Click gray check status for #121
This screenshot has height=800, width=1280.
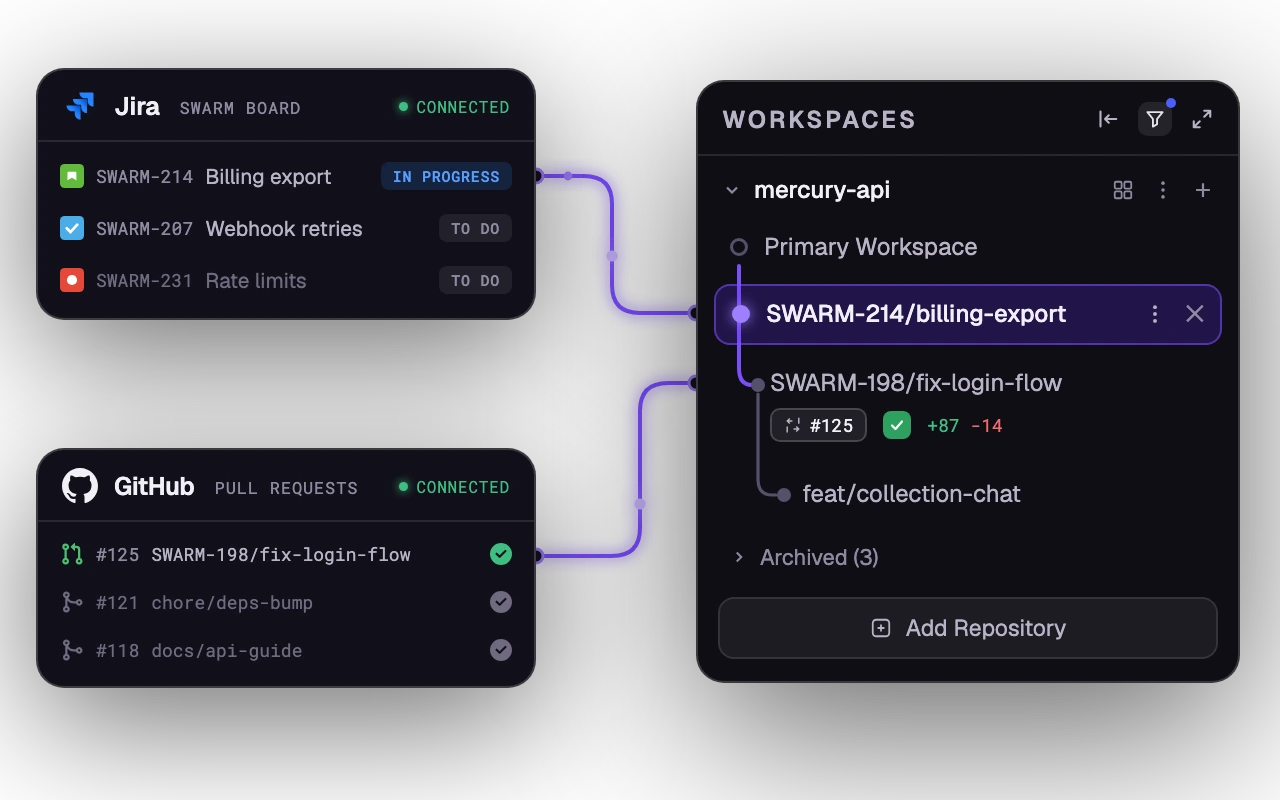pos(501,602)
